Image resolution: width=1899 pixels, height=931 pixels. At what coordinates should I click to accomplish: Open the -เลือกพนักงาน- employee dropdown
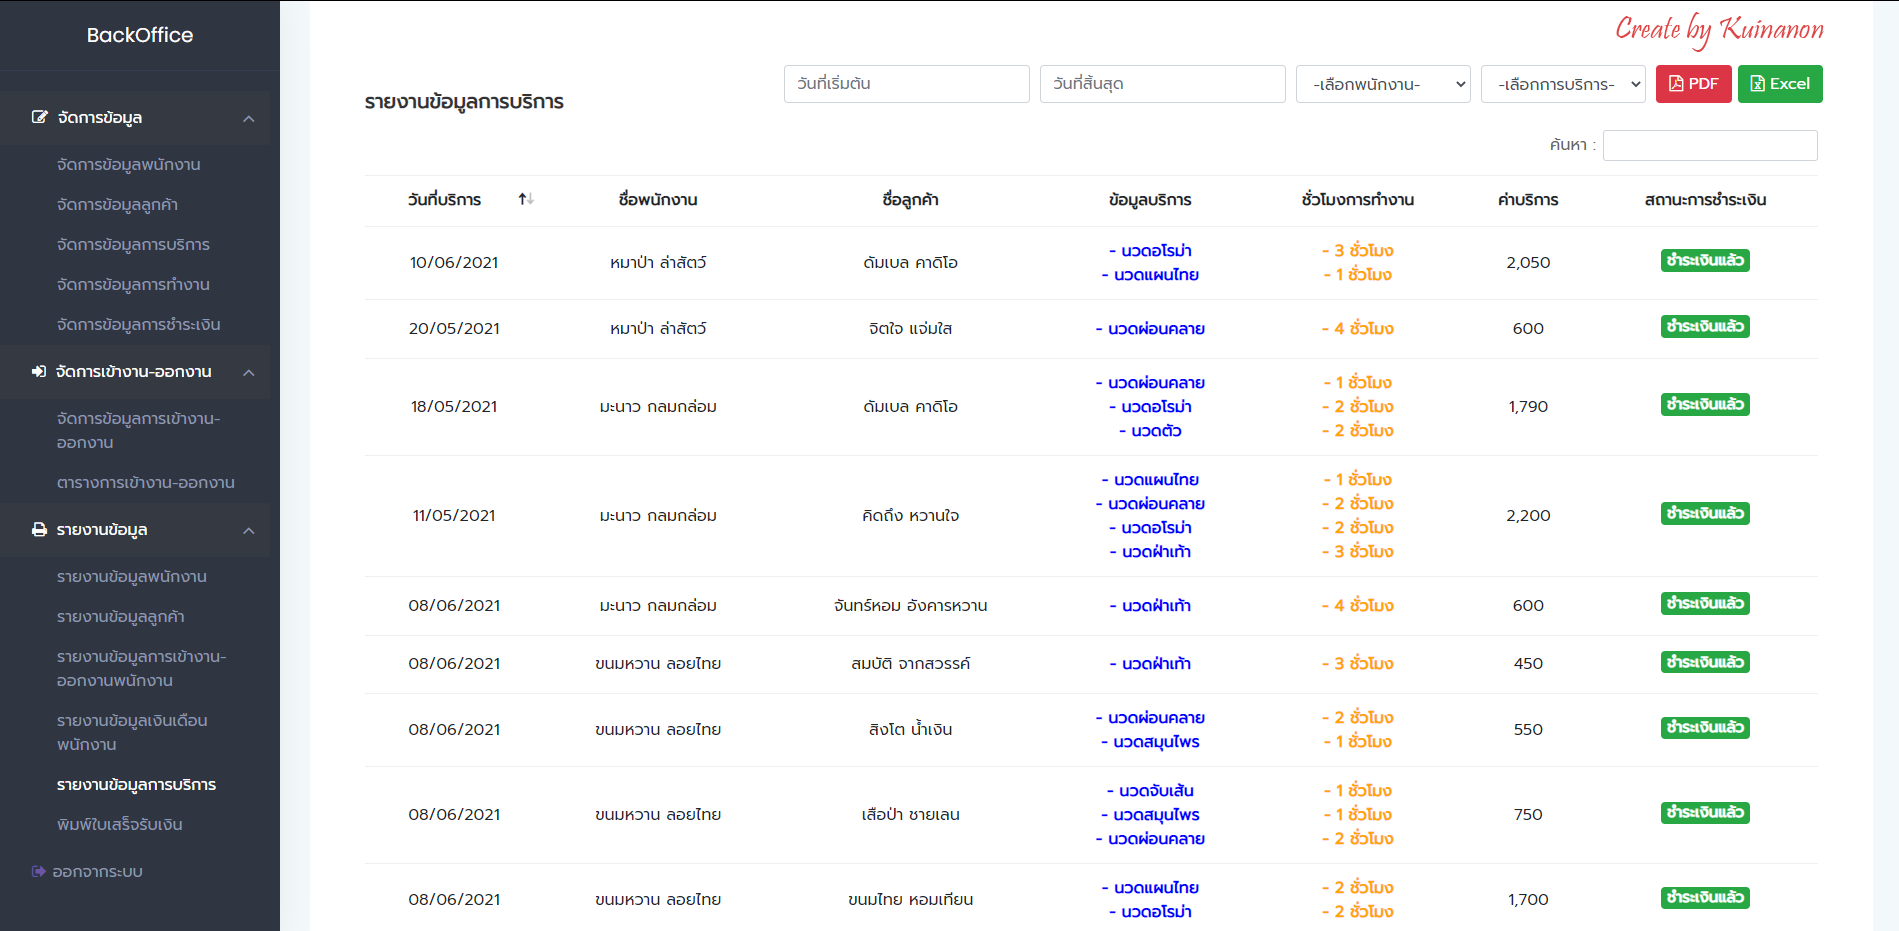[1383, 84]
